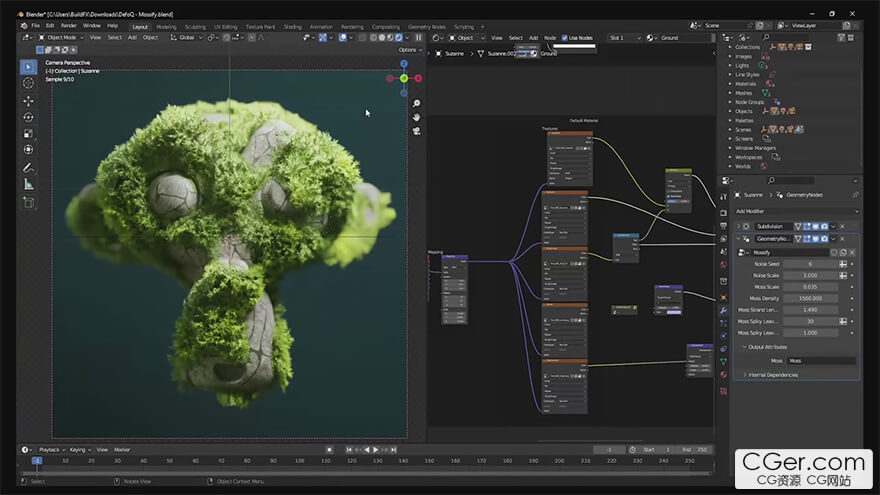Expand the Internal Dependencies section
The image size is (880, 495).
click(745, 375)
